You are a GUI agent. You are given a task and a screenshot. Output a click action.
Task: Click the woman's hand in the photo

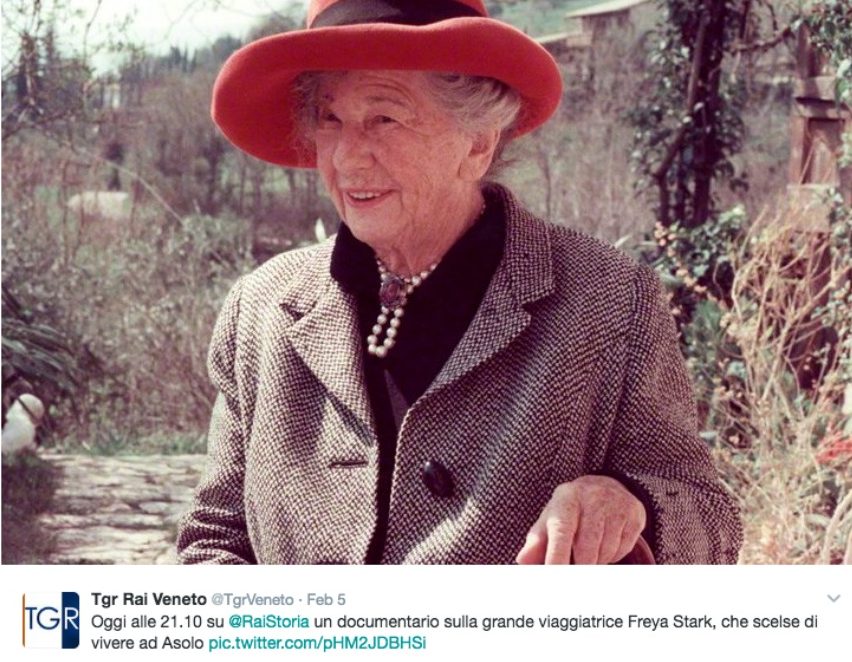(x=581, y=521)
